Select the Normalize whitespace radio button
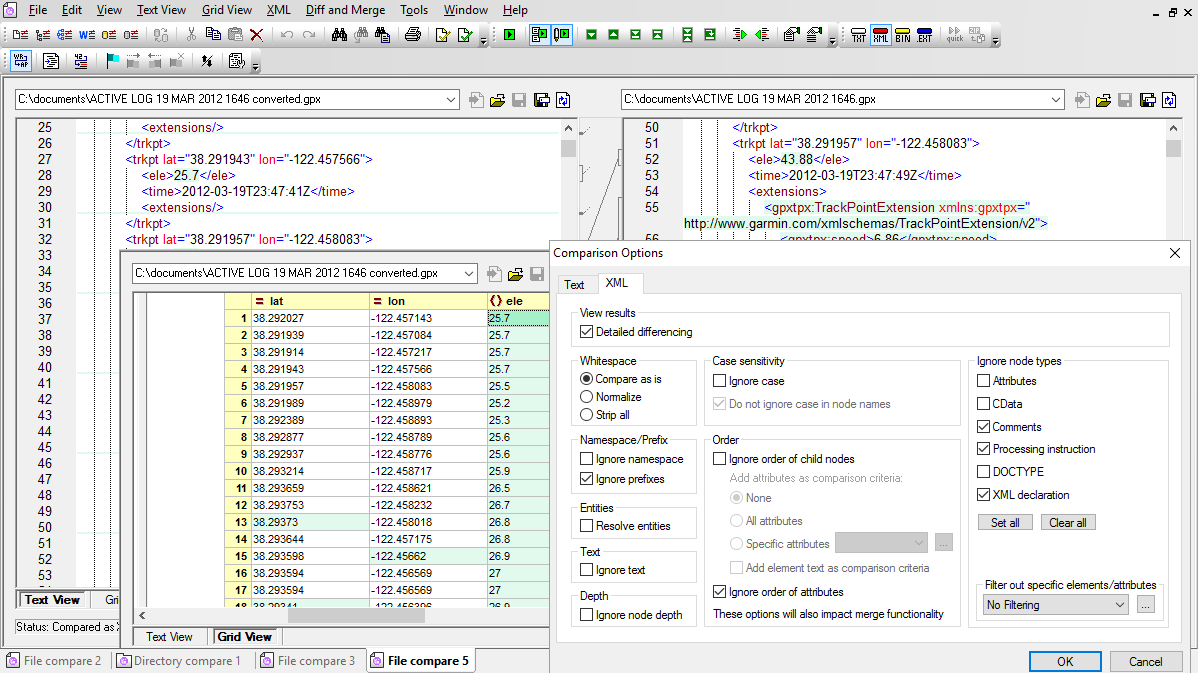Screen dimensions: 1198x673 pyautogui.click(x=587, y=397)
